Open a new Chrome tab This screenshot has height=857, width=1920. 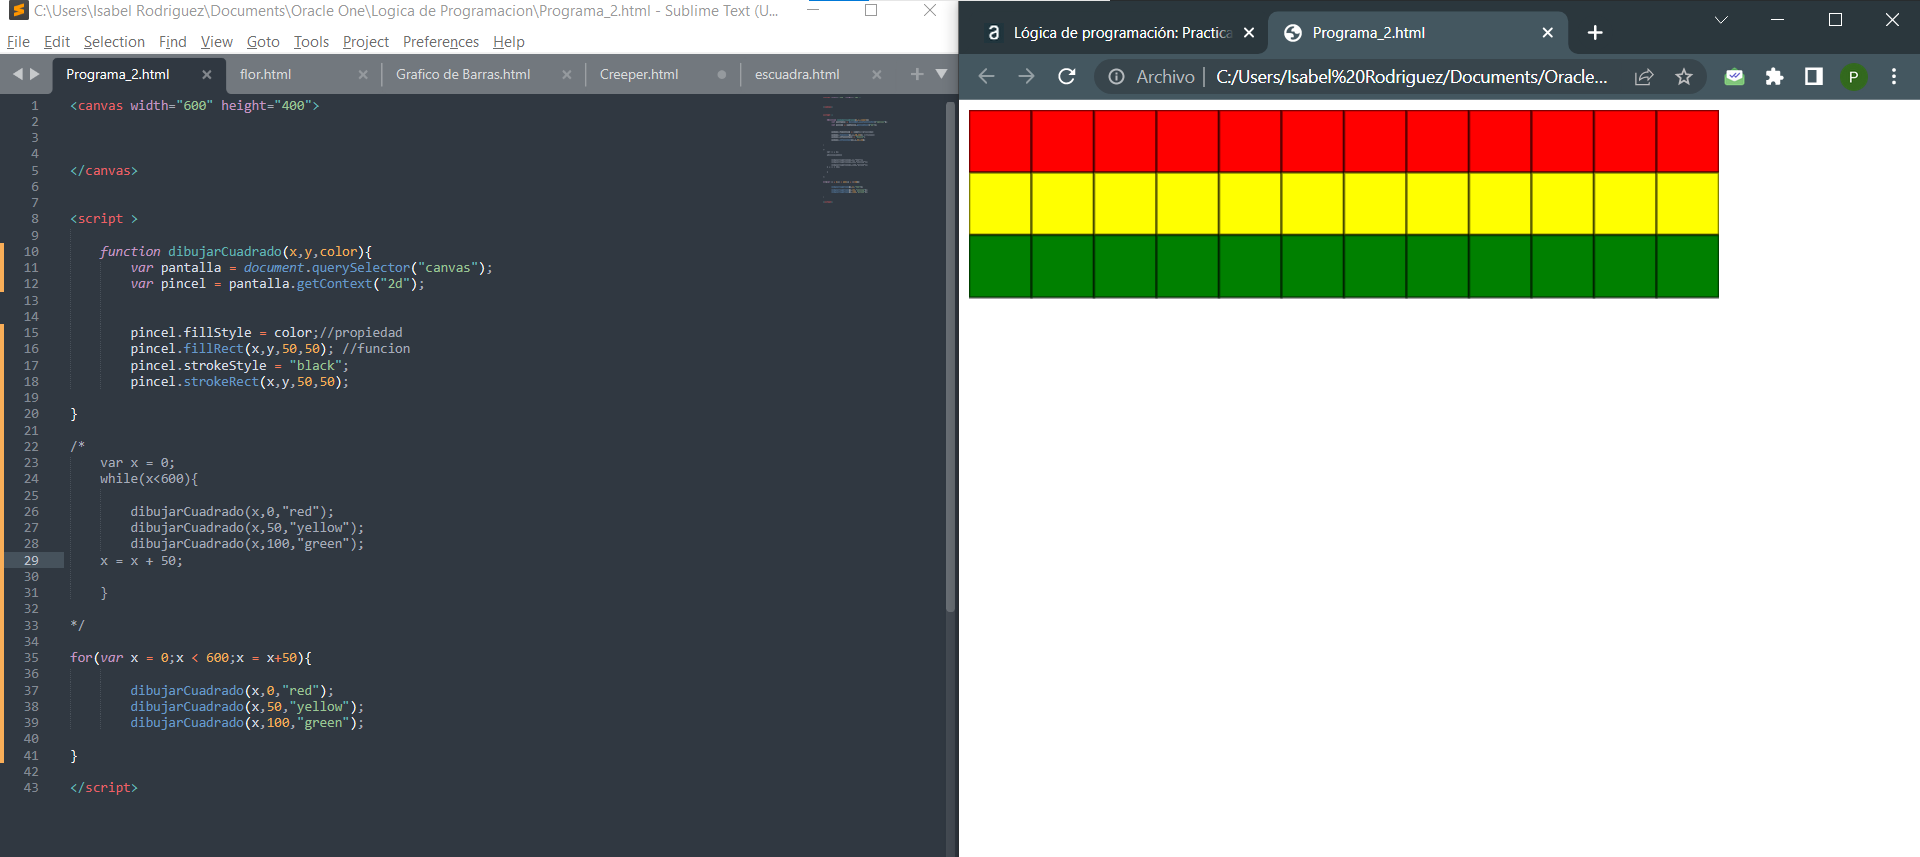point(1595,33)
